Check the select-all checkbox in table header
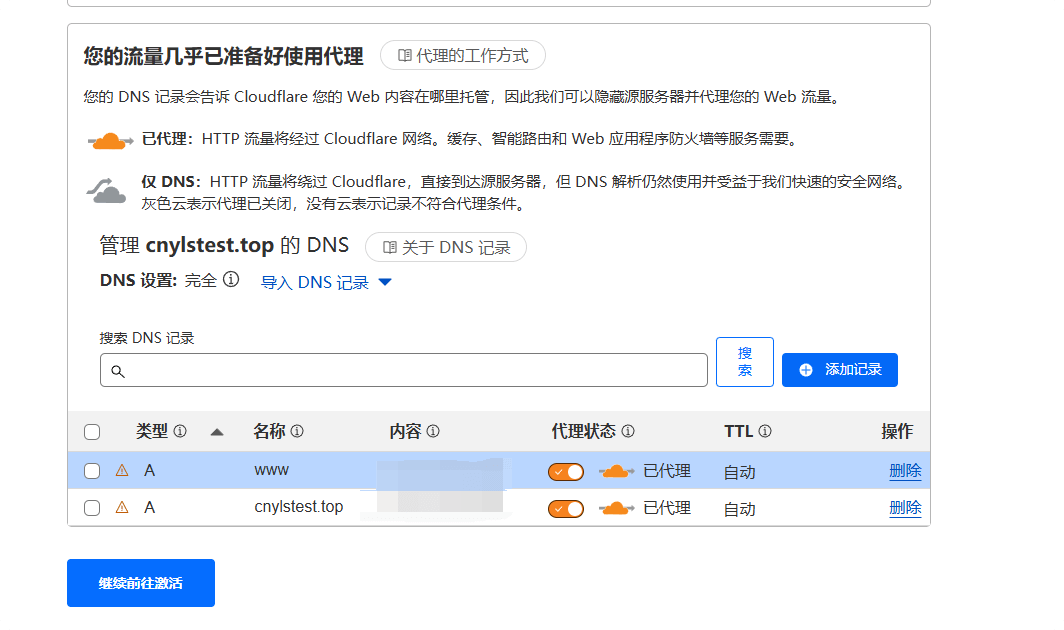Screen dimensions: 1064x630 92,432
